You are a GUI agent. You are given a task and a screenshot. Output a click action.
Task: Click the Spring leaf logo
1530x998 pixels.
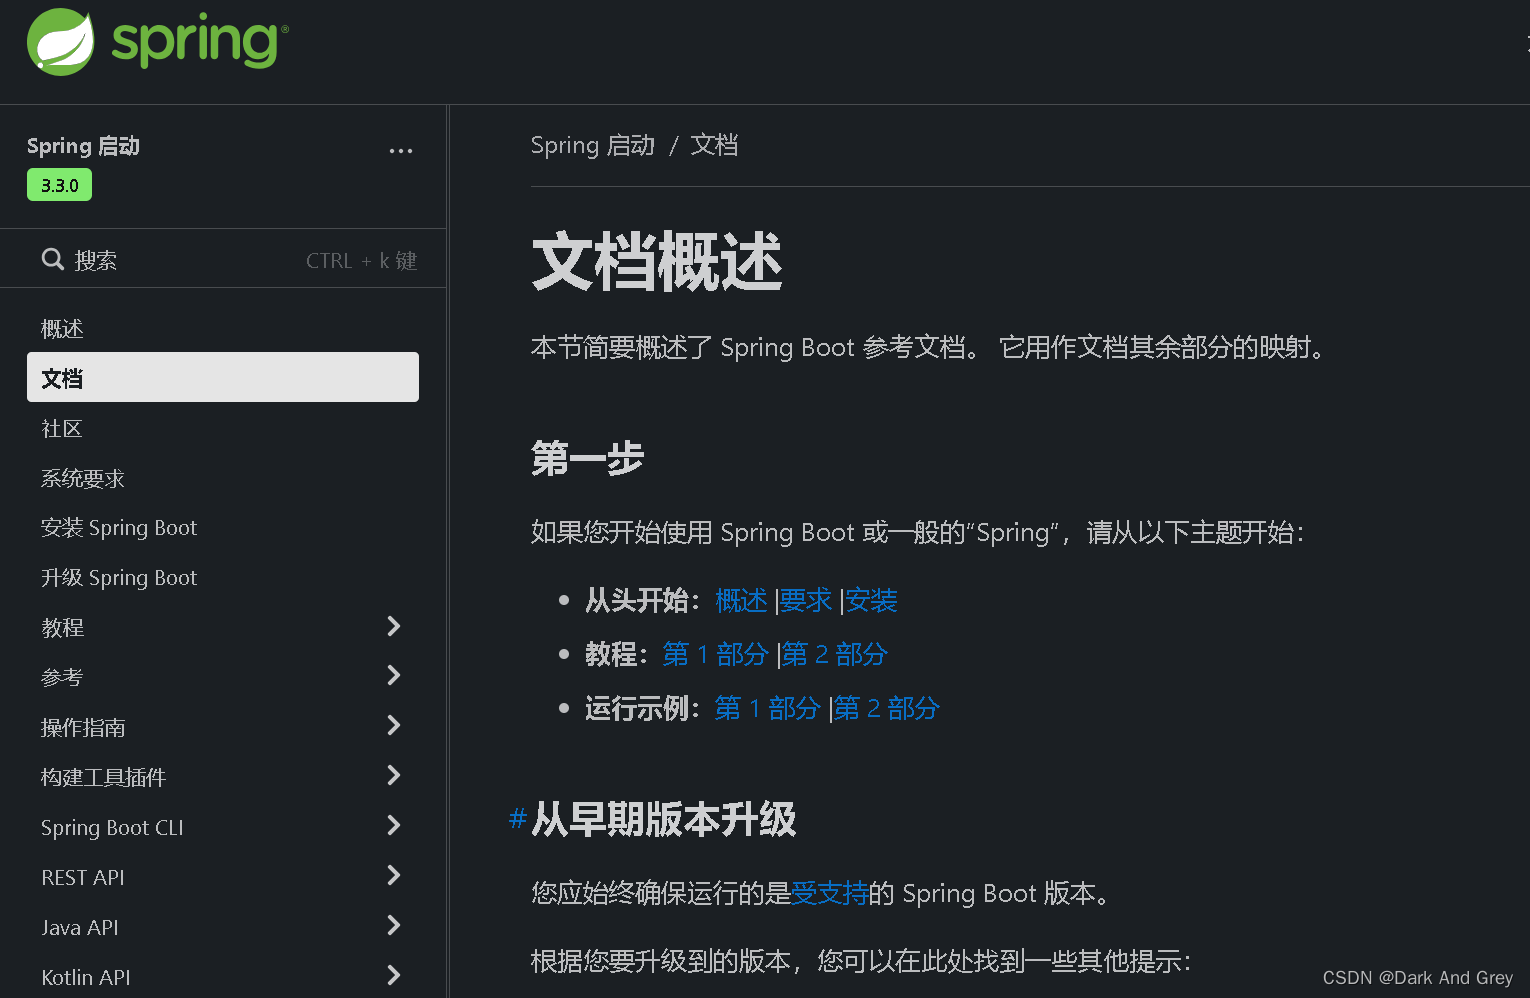tap(60, 42)
